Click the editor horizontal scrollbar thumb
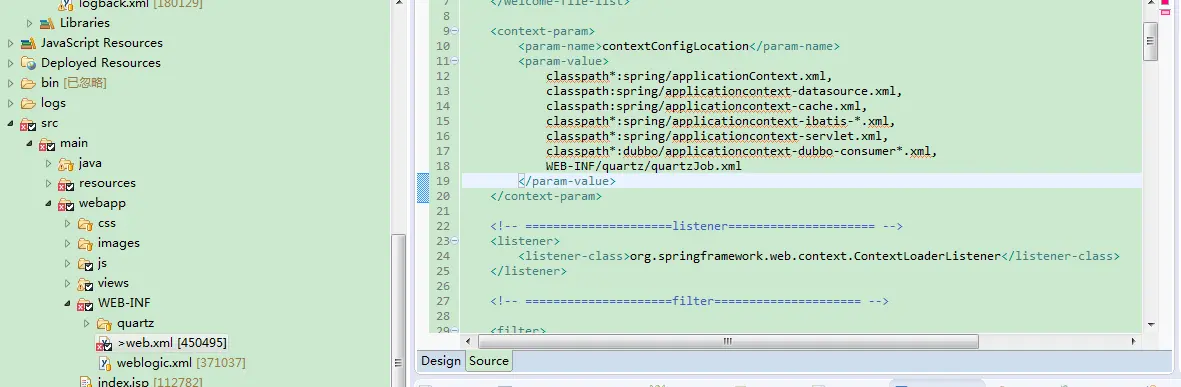This screenshot has height=387, width=1181. 728,341
